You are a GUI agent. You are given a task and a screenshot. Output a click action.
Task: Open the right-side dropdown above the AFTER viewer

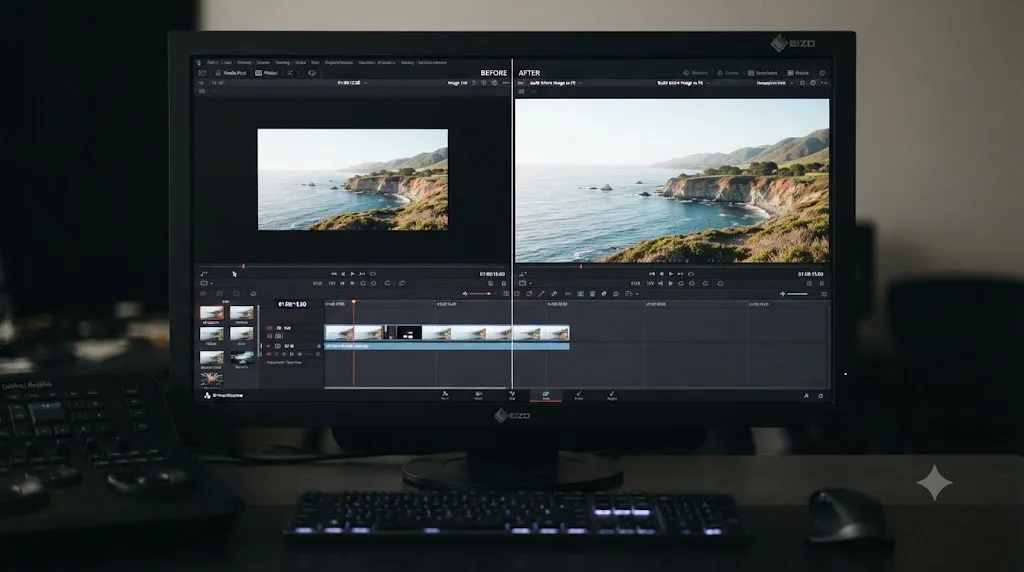tap(775, 83)
